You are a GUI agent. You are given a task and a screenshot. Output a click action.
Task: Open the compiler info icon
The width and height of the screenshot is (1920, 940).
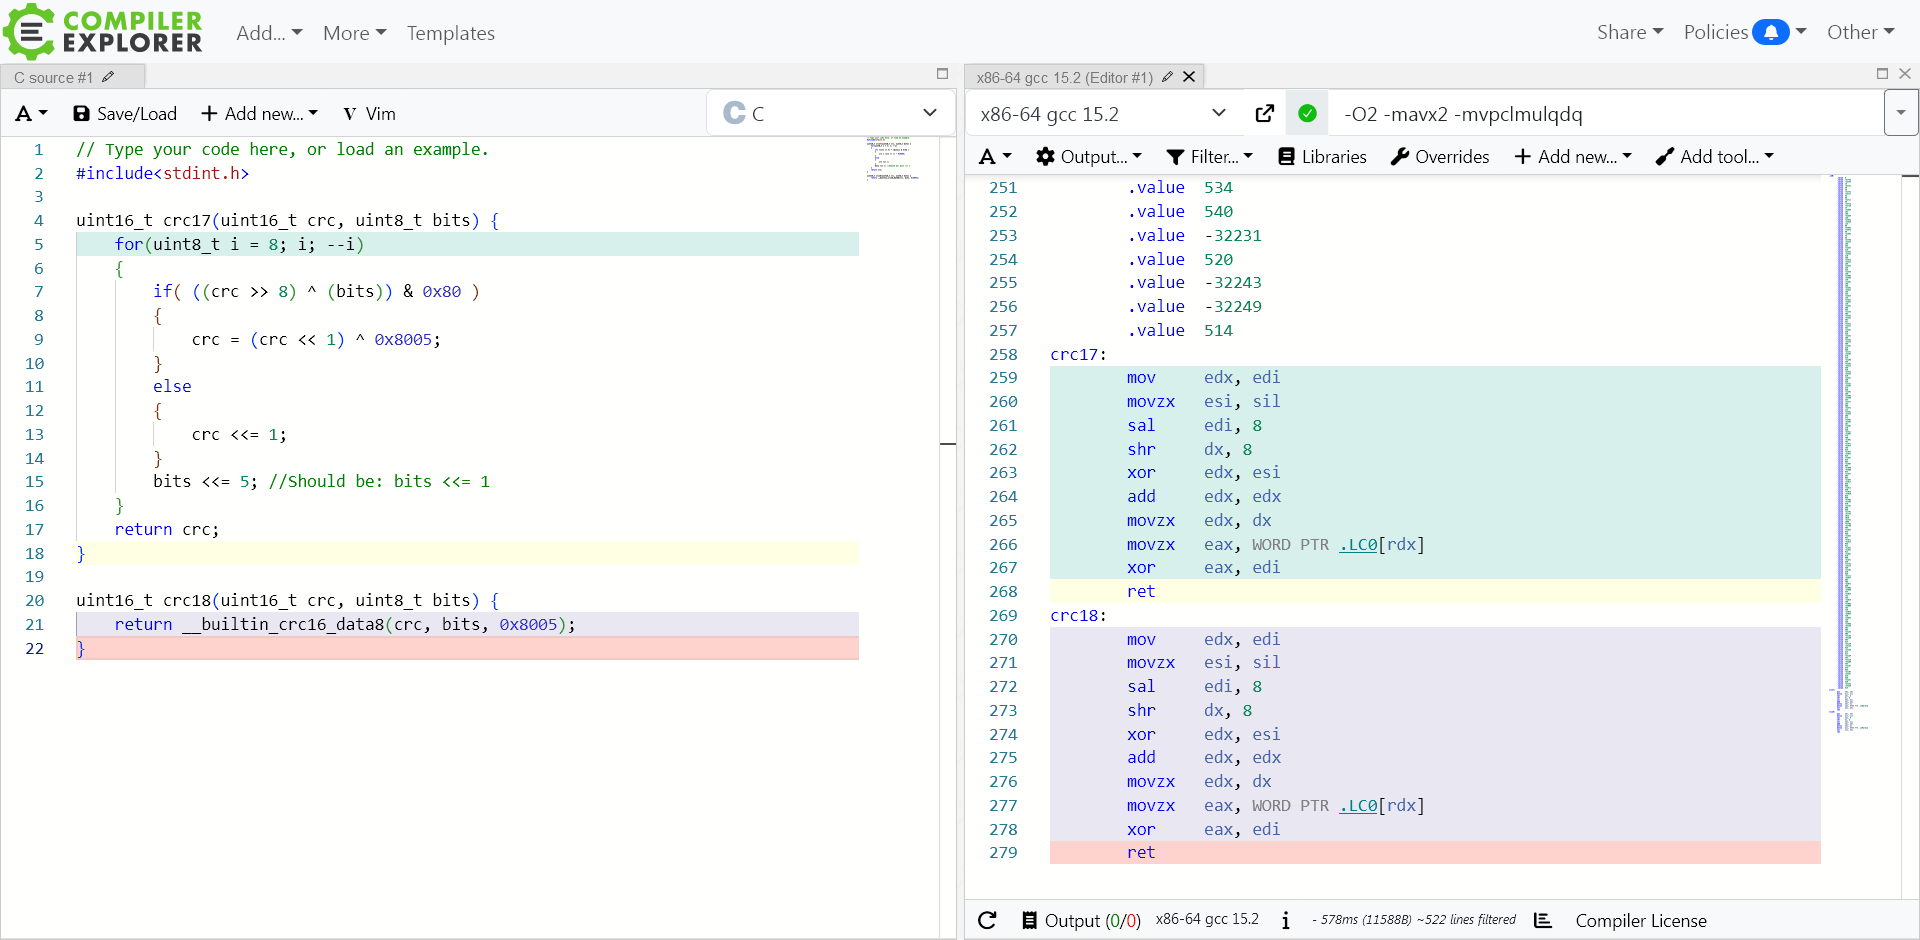pos(1286,920)
